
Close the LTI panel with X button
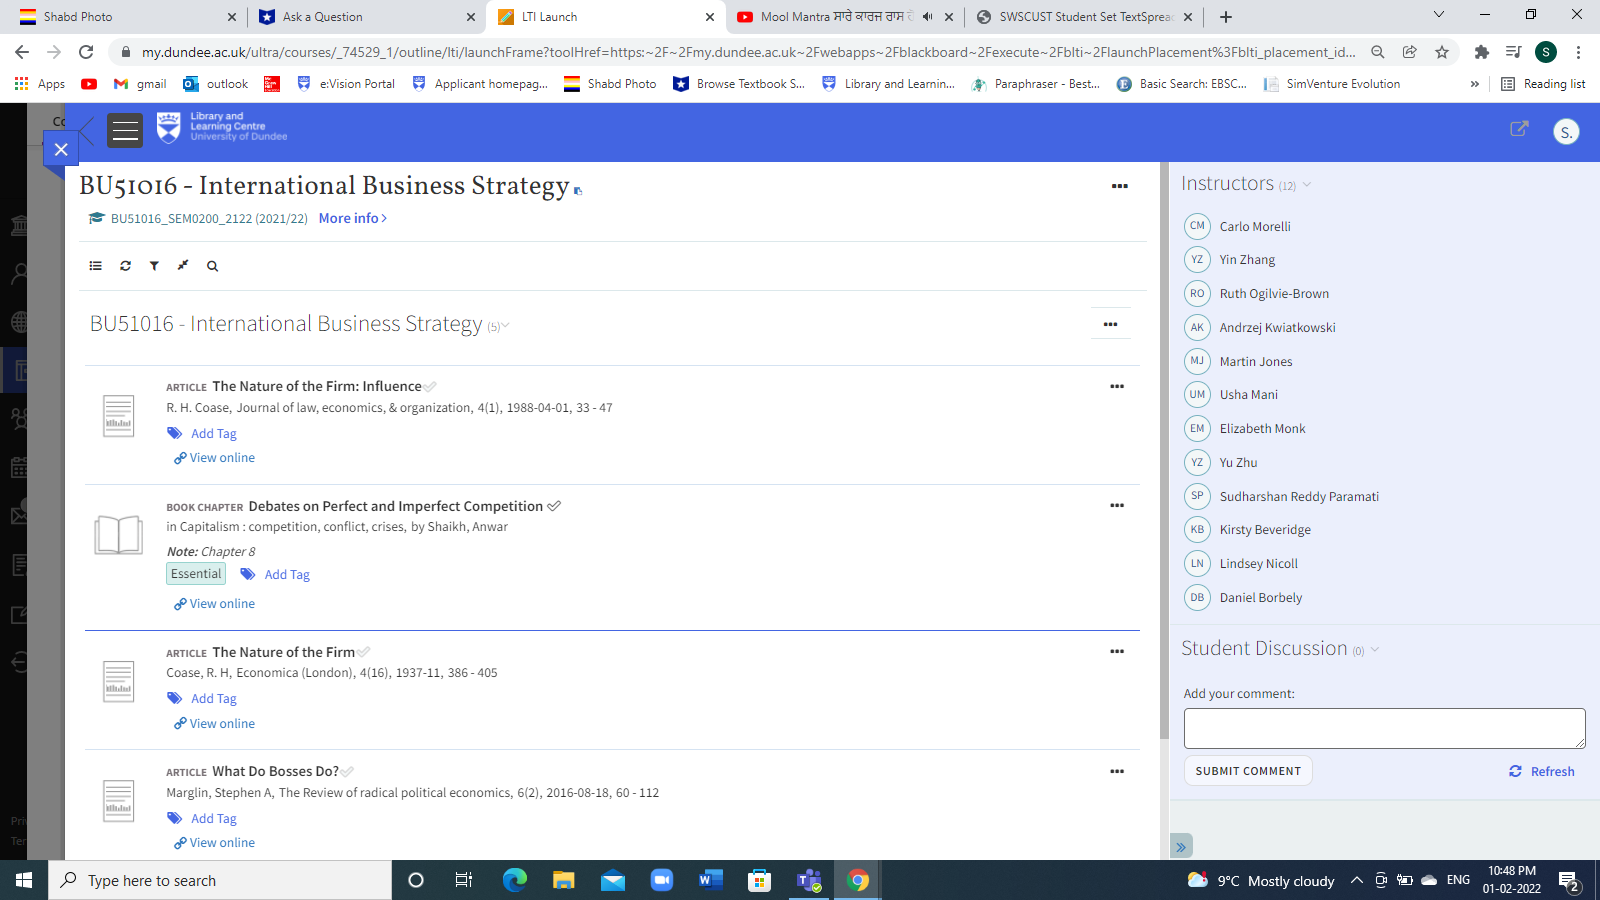pyautogui.click(x=61, y=149)
